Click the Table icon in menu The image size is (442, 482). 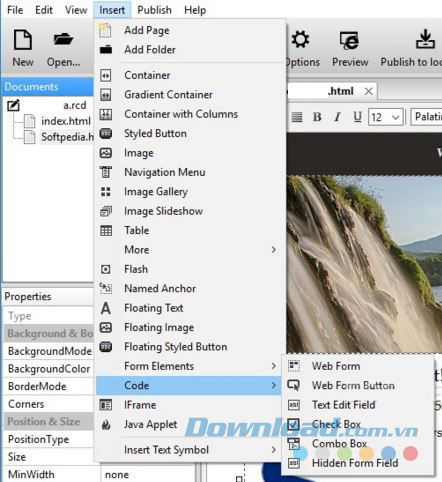click(106, 230)
